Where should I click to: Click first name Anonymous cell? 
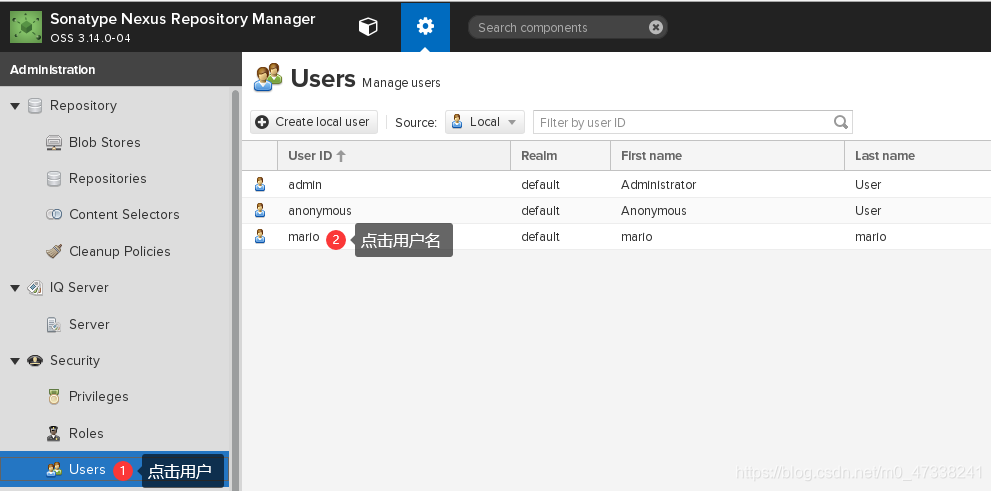pyautogui.click(x=654, y=210)
